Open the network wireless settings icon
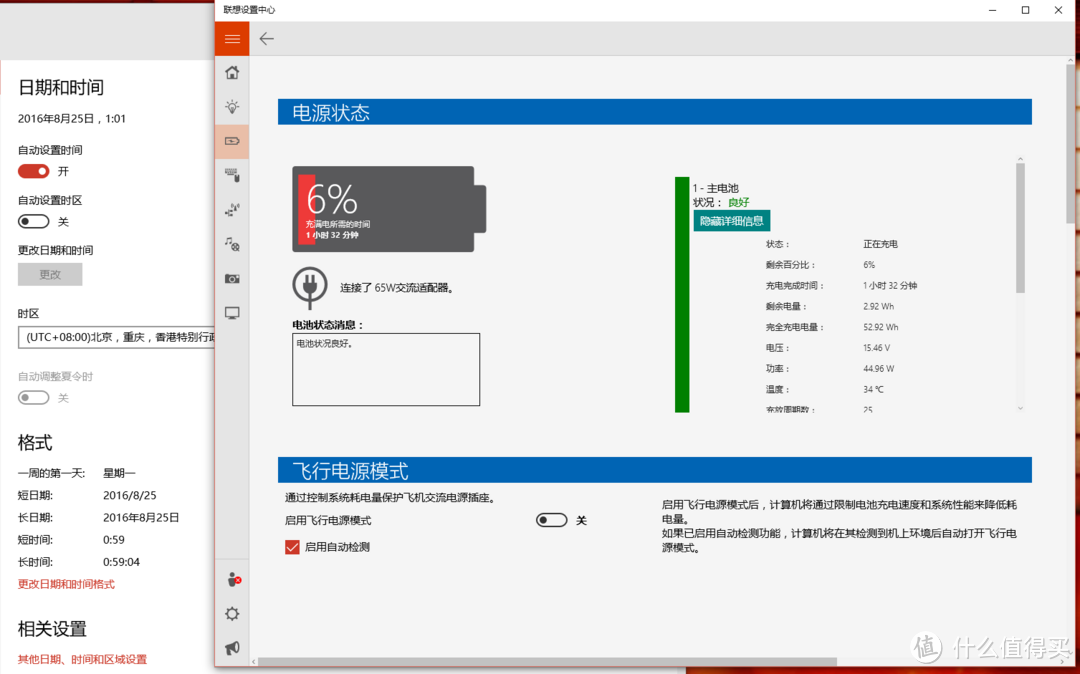Screen dimensions: 1080x674 click(232, 210)
